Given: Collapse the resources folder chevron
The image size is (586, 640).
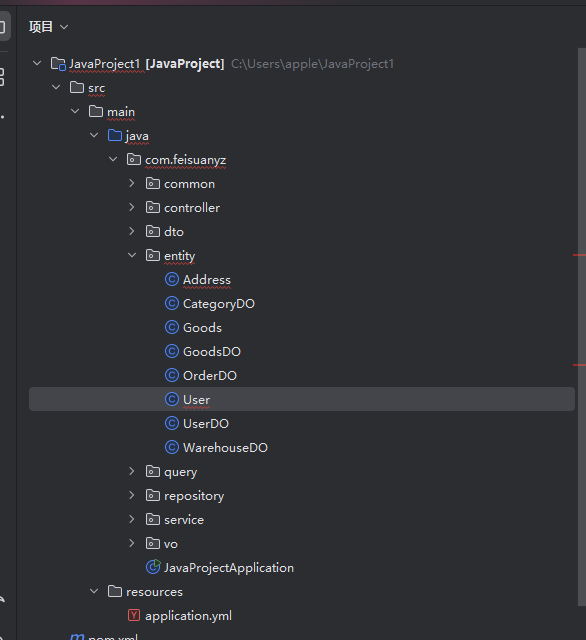Looking at the screenshot, I should coord(94,591).
